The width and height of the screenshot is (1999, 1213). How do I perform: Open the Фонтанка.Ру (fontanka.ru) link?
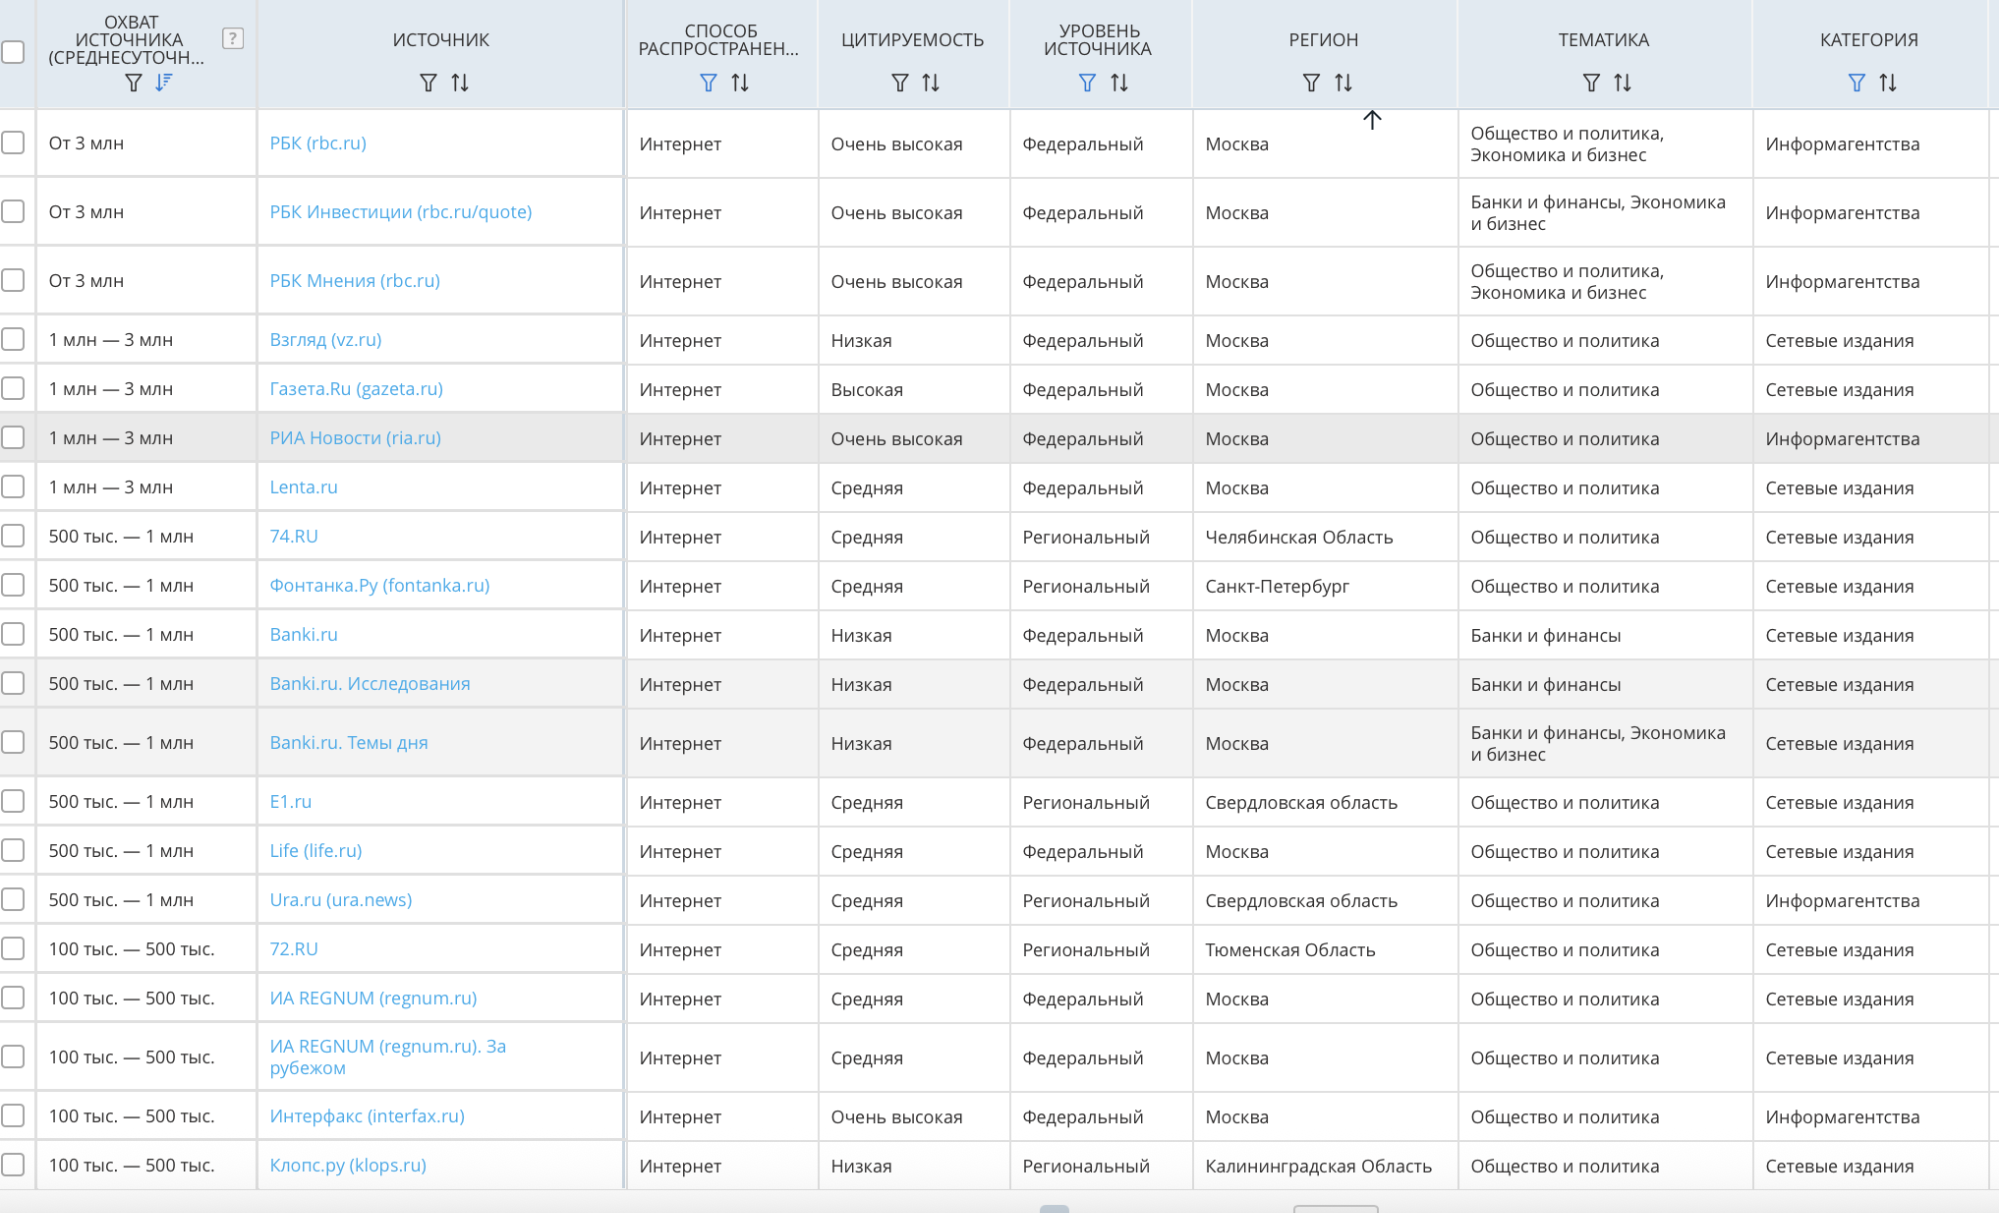(x=379, y=585)
